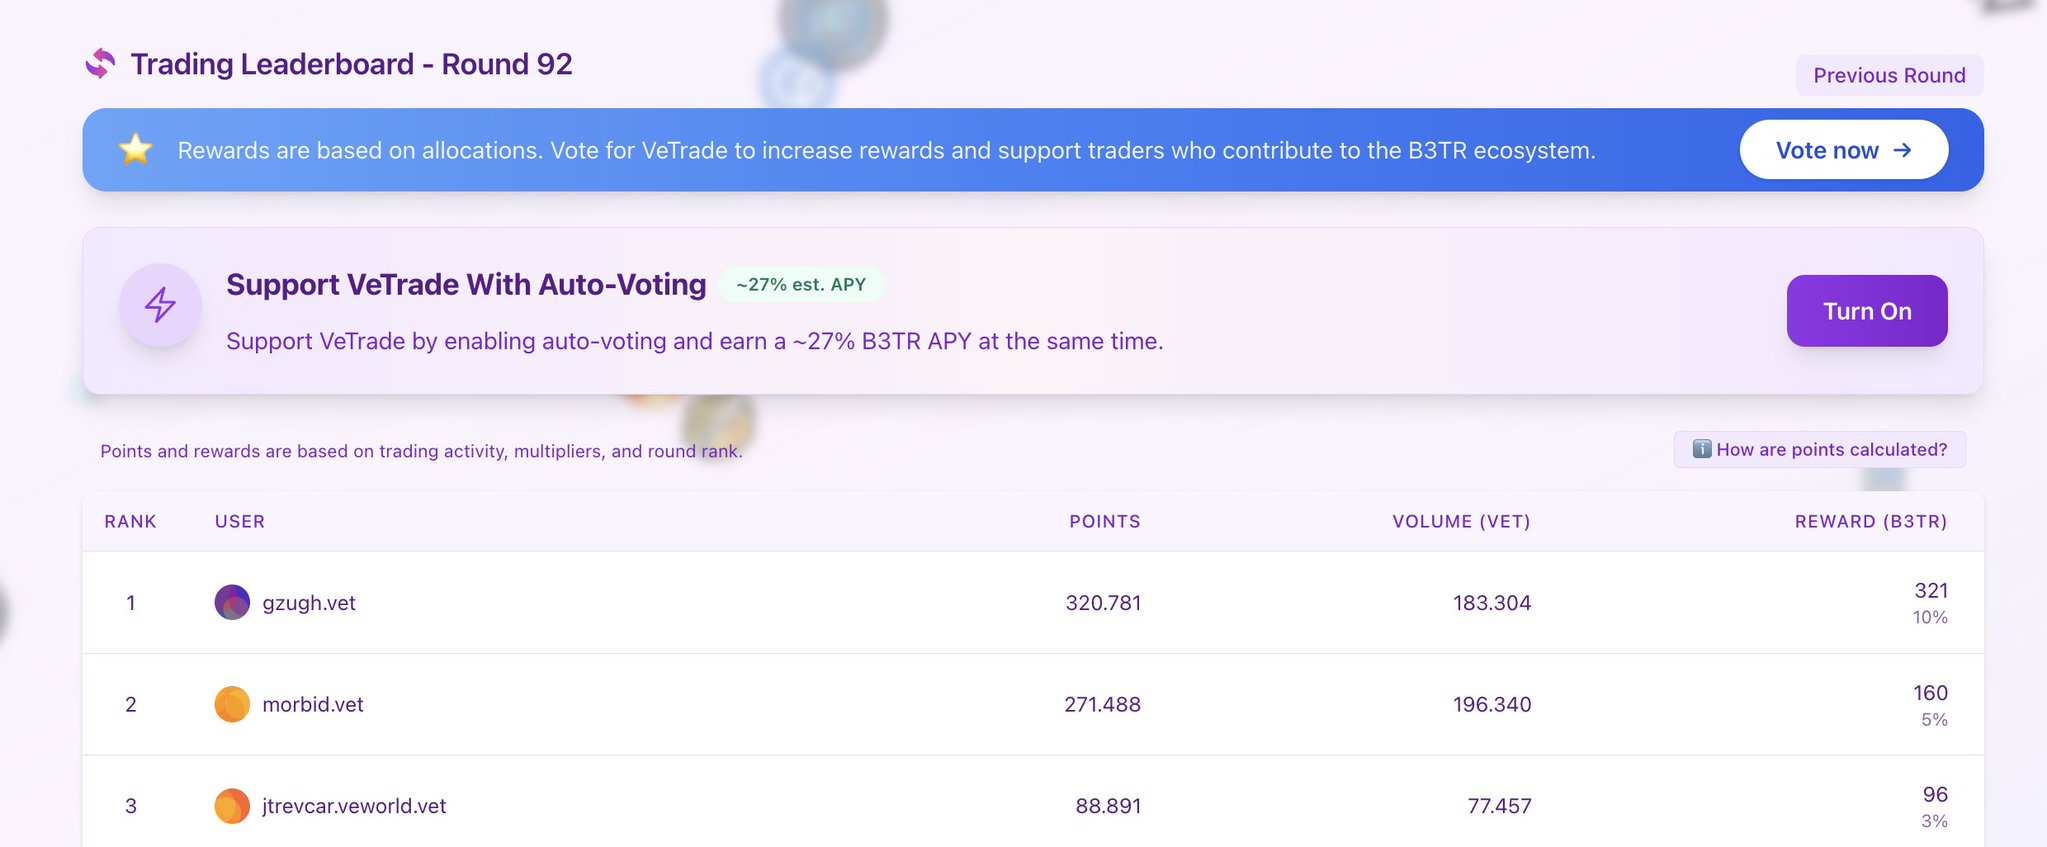Select the morbid.vet username

pyautogui.click(x=313, y=705)
